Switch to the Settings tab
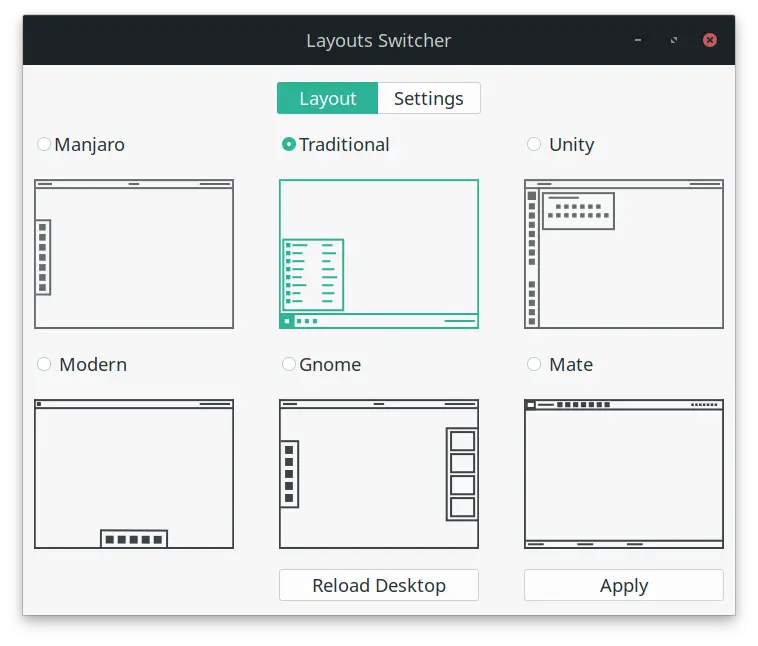 pos(429,98)
